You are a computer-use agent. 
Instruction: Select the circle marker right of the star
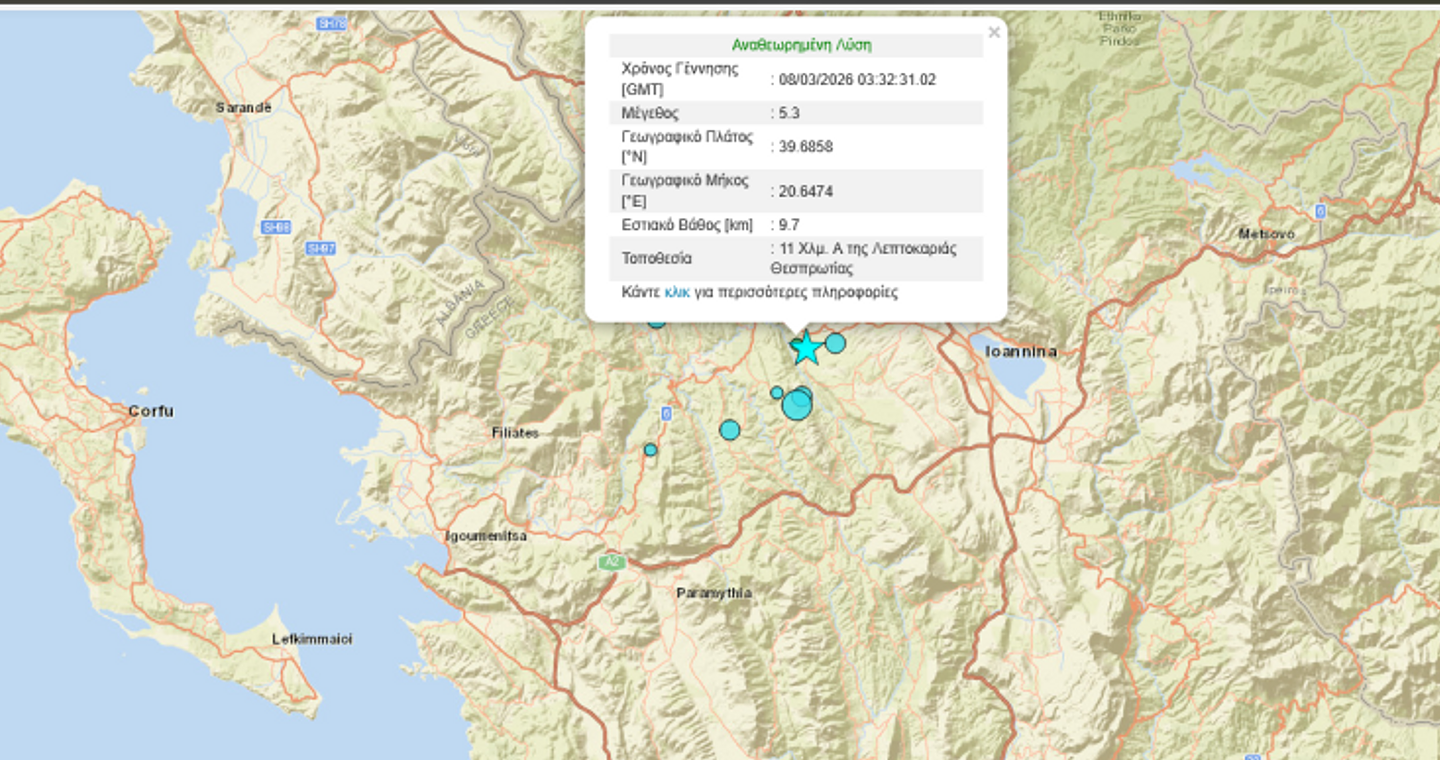pos(835,344)
